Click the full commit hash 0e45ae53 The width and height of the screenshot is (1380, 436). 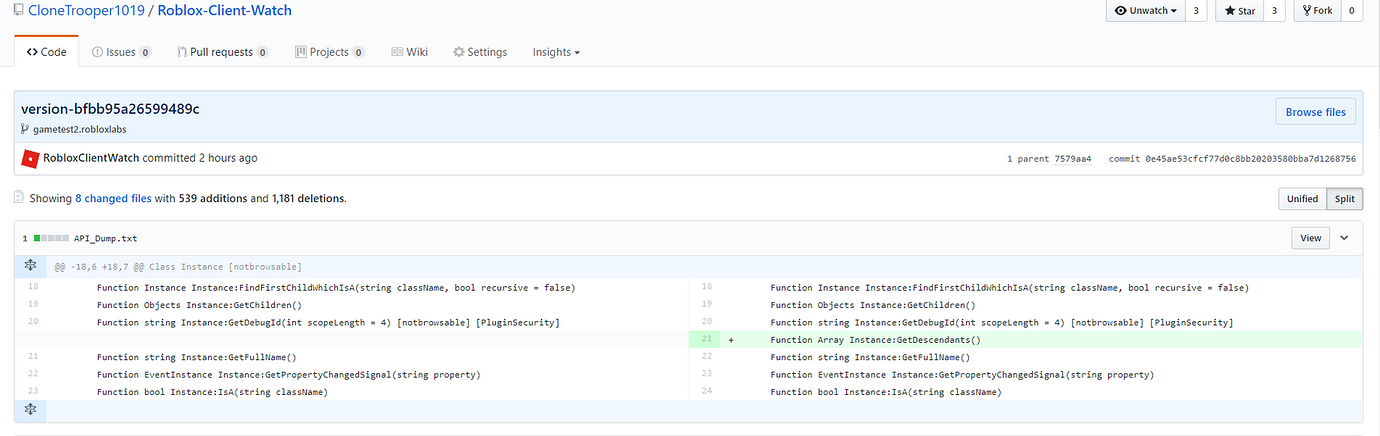(1253, 159)
